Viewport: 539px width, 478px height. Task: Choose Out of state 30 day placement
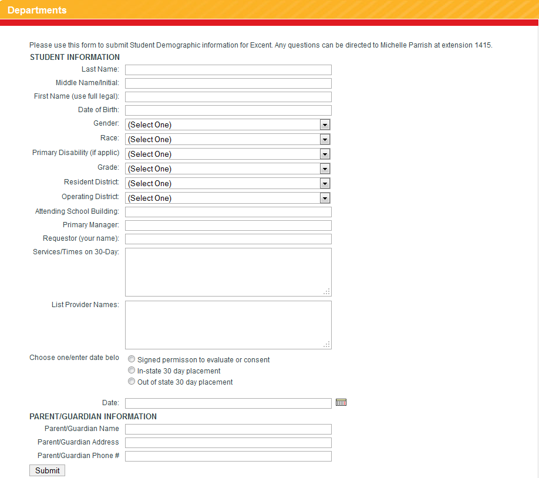pyautogui.click(x=131, y=381)
